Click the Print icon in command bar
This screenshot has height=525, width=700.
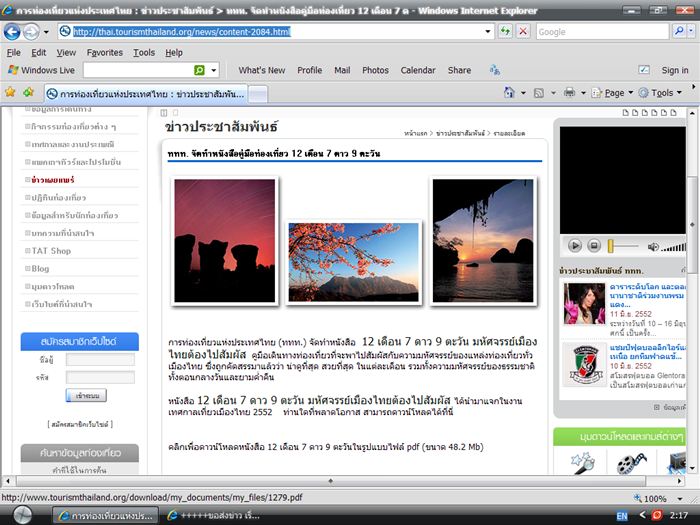568,92
